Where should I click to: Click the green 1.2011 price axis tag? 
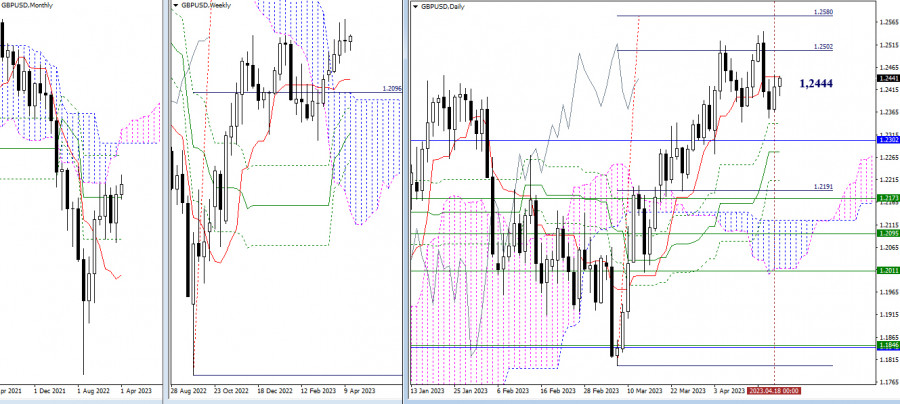point(887,270)
